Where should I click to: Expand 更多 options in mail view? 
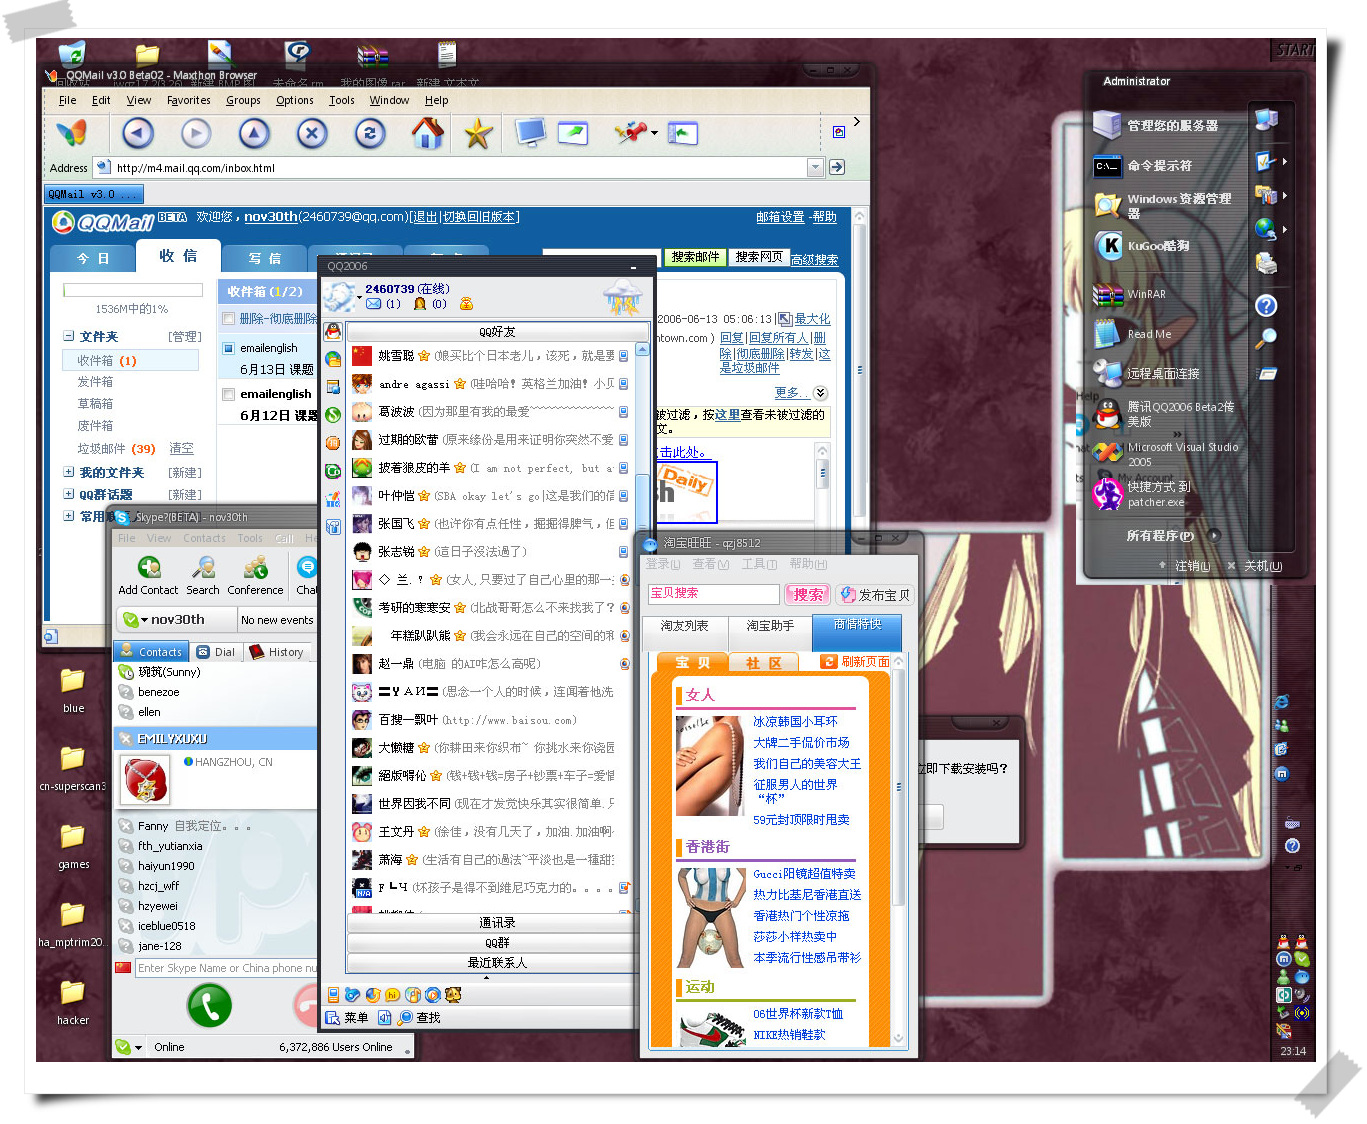click(x=801, y=393)
